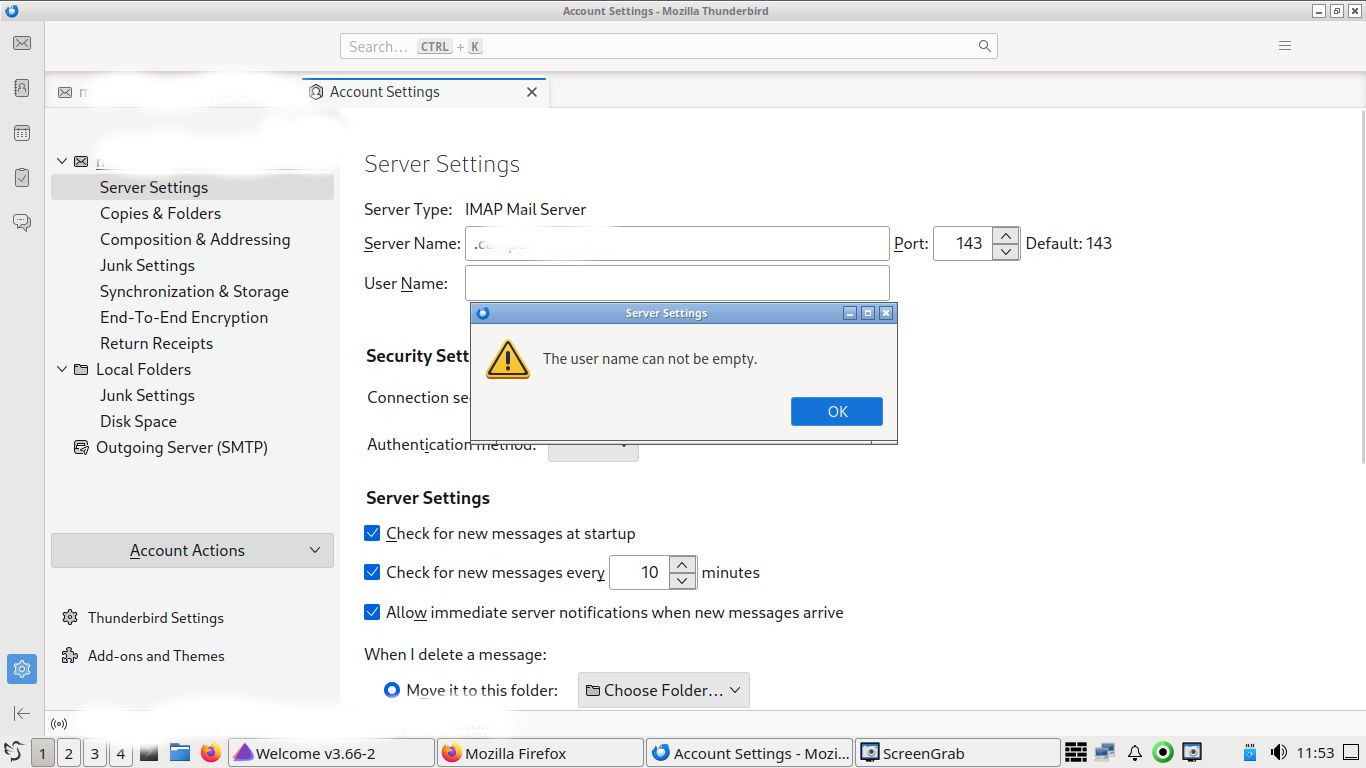
Task: Collapse the spaces toolbar arrow icon
Action: click(x=22, y=713)
